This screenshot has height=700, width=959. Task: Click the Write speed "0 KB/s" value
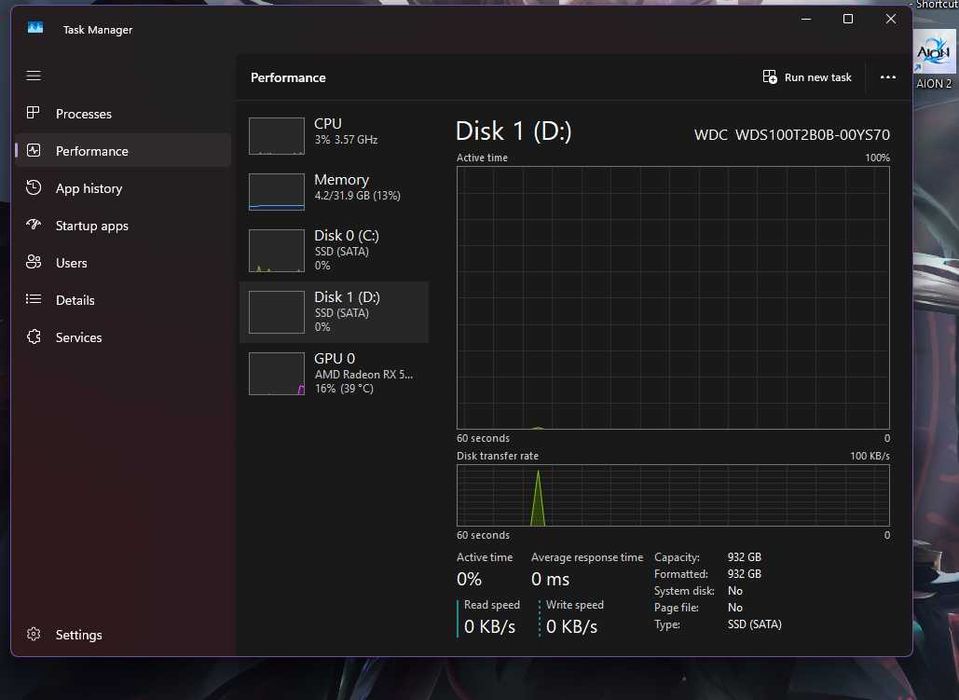(x=572, y=627)
